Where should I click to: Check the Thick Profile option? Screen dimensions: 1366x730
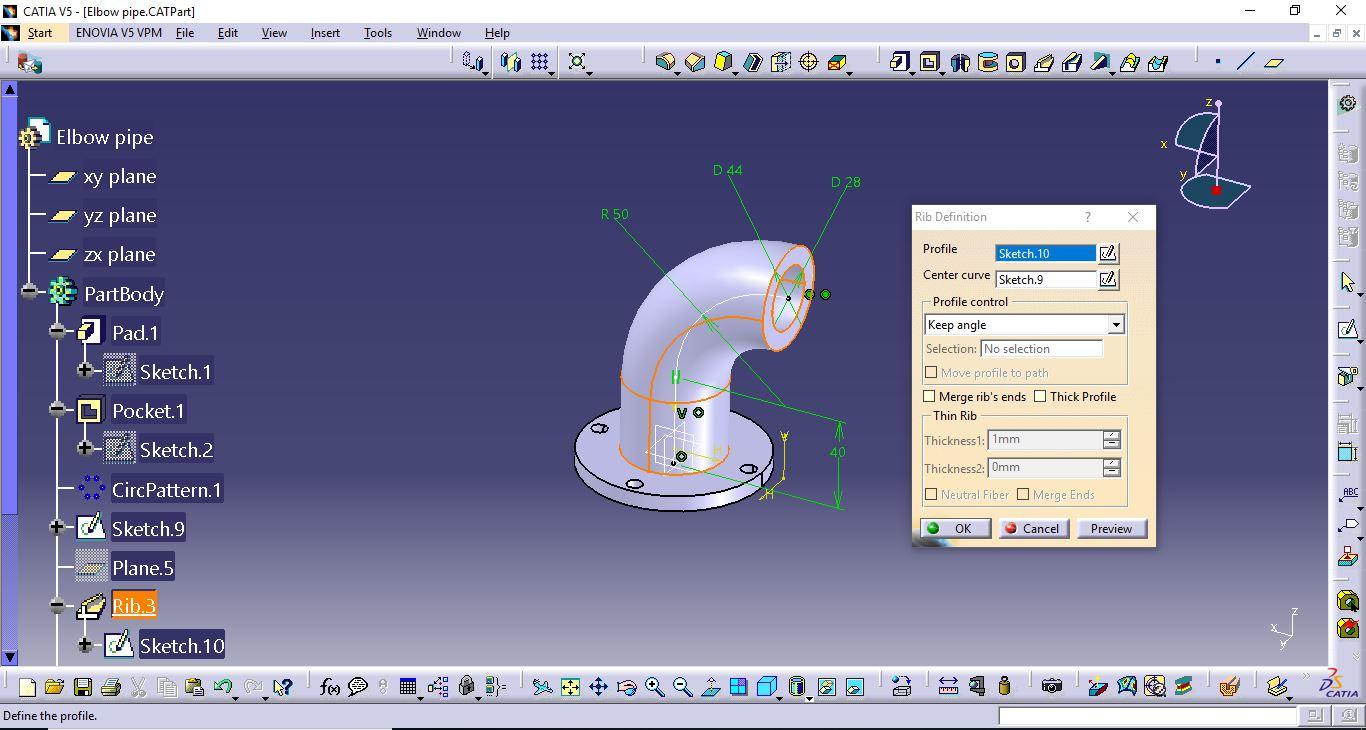click(1040, 397)
